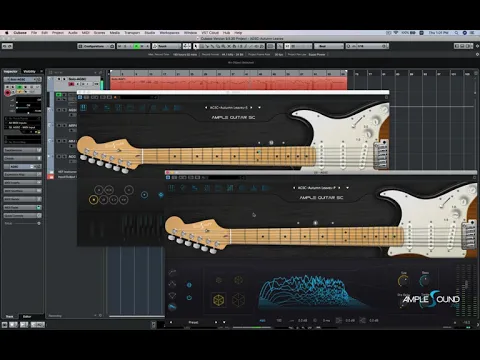Switch to the Track tab at the bottom left

(10, 316)
